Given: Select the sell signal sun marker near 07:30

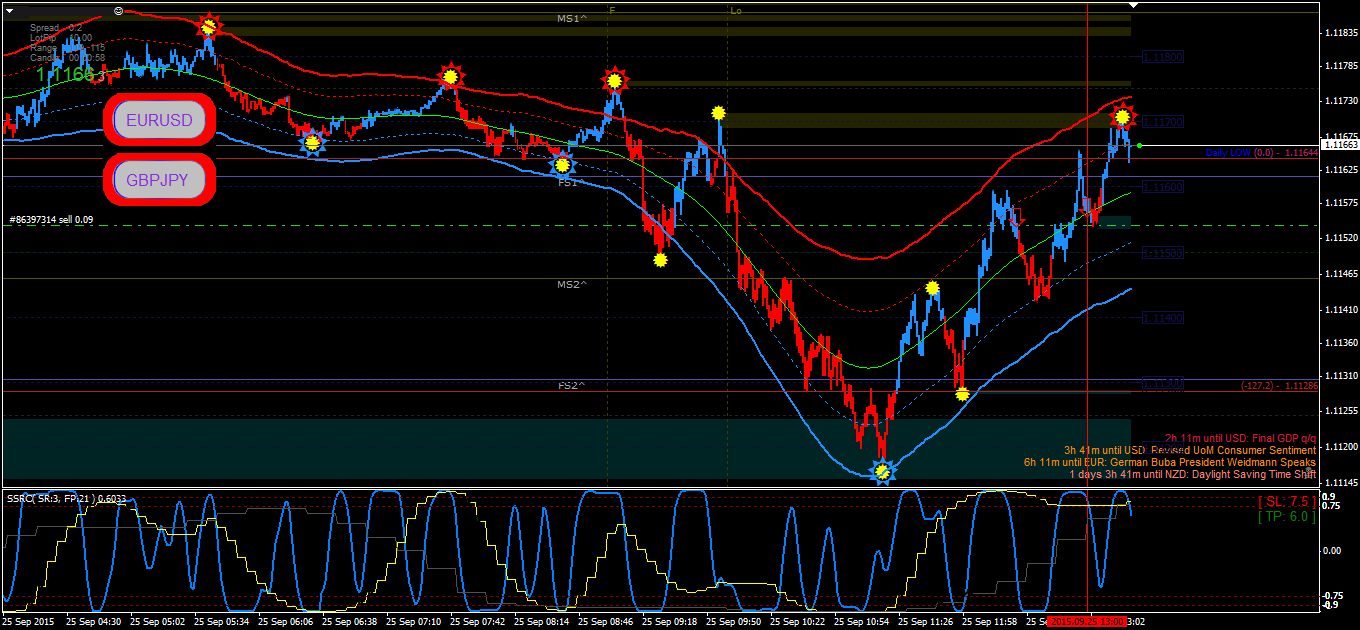Looking at the screenshot, I should (x=451, y=76).
